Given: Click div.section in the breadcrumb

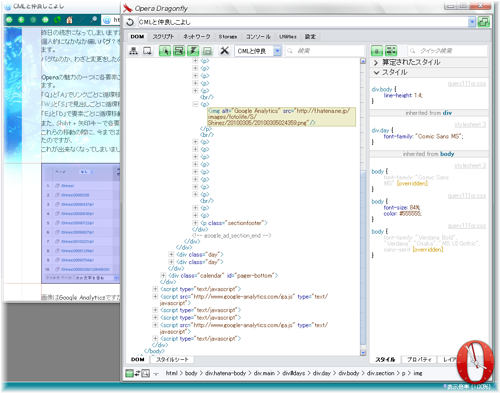Looking at the screenshot, I should click(380, 373).
